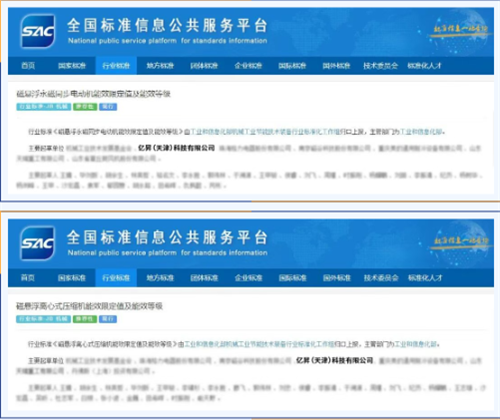500x420 pixels.
Task: Click the 磁悬浮永磁同步电动机能效限定值及能效等级 title
Action: (94, 94)
